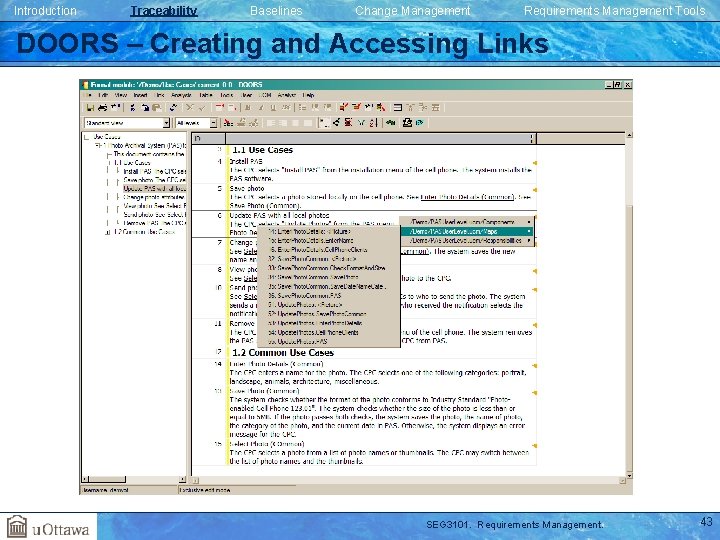Collapse the Photo Archival System tree node

click(98, 145)
